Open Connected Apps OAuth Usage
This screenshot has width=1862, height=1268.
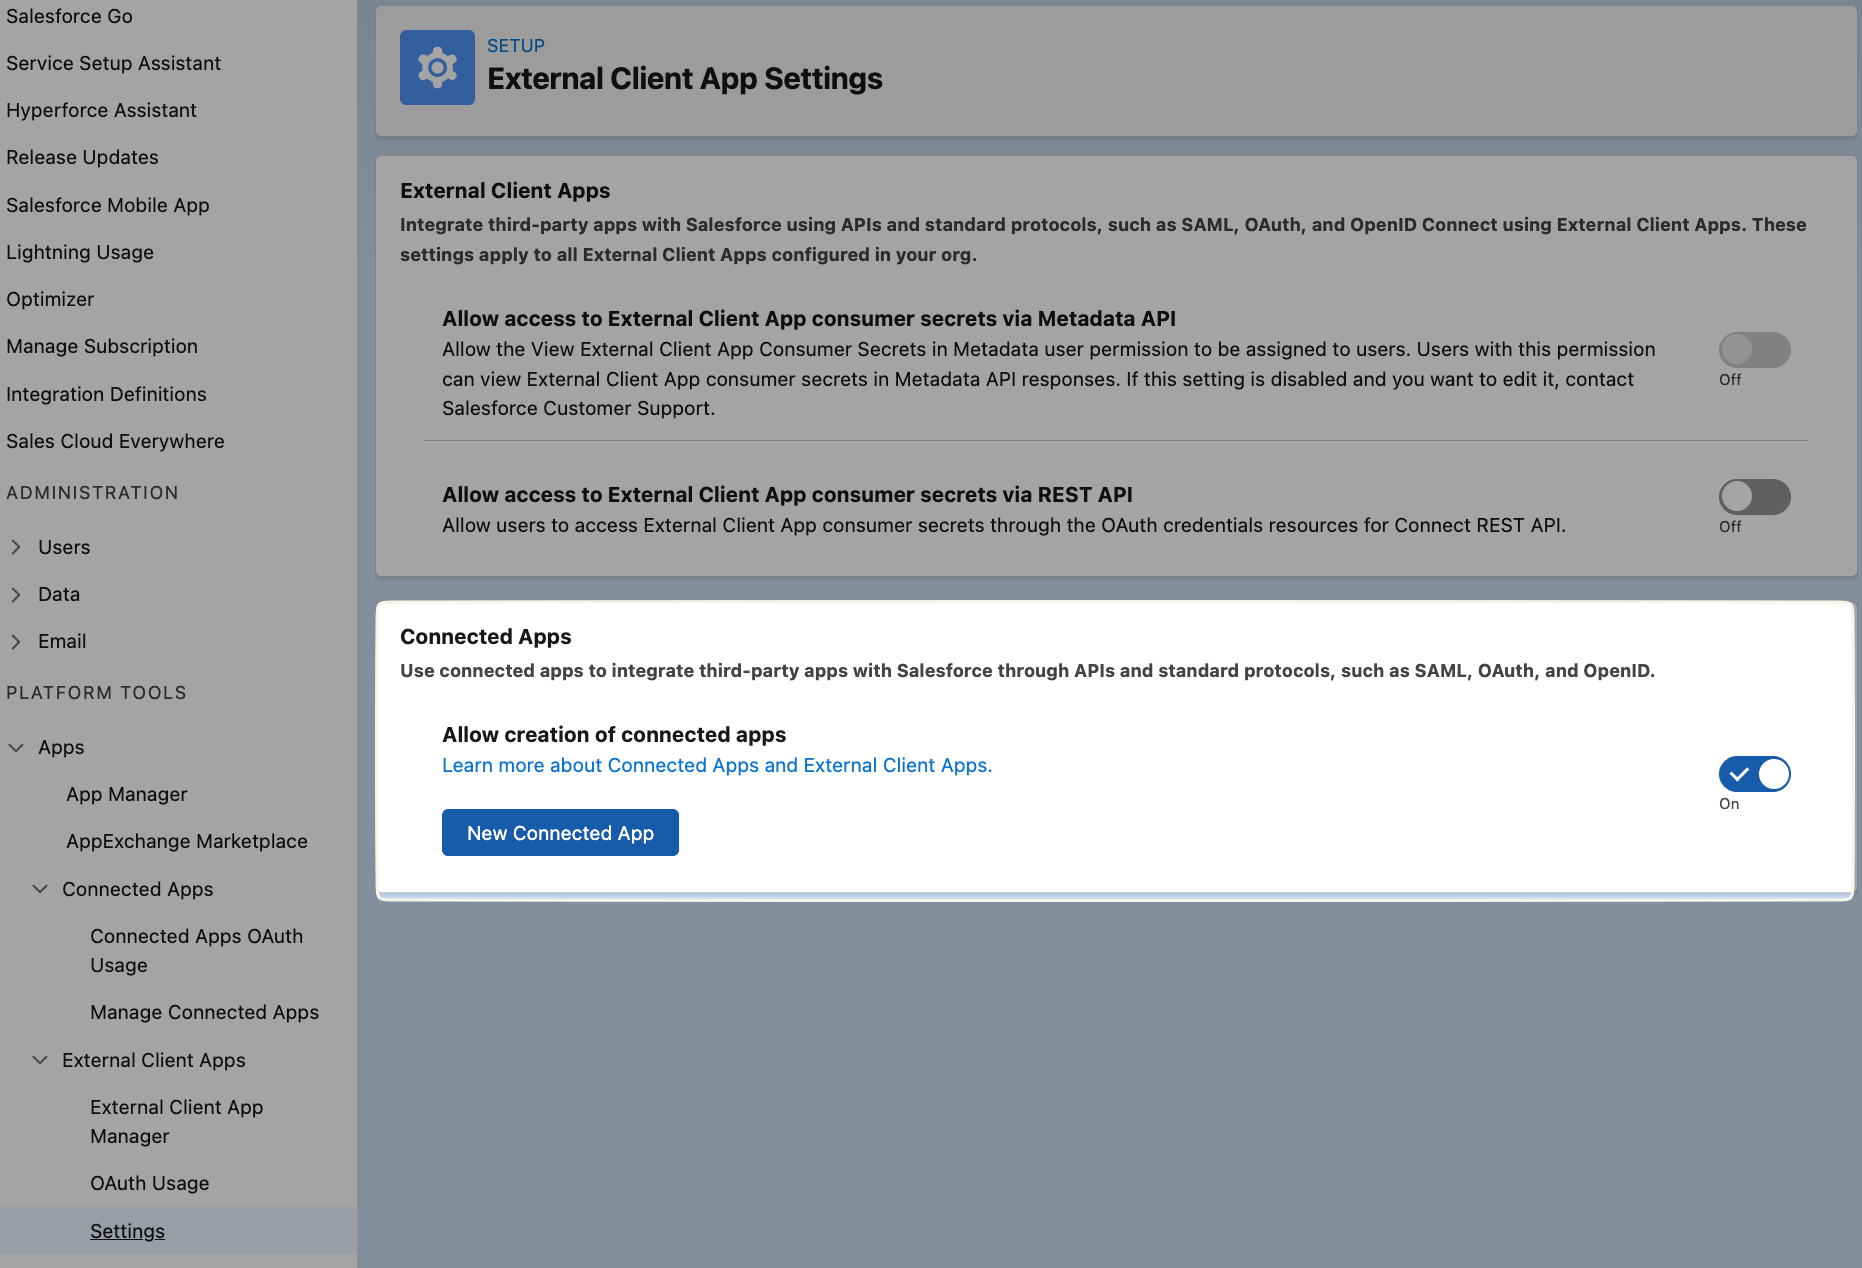point(196,951)
